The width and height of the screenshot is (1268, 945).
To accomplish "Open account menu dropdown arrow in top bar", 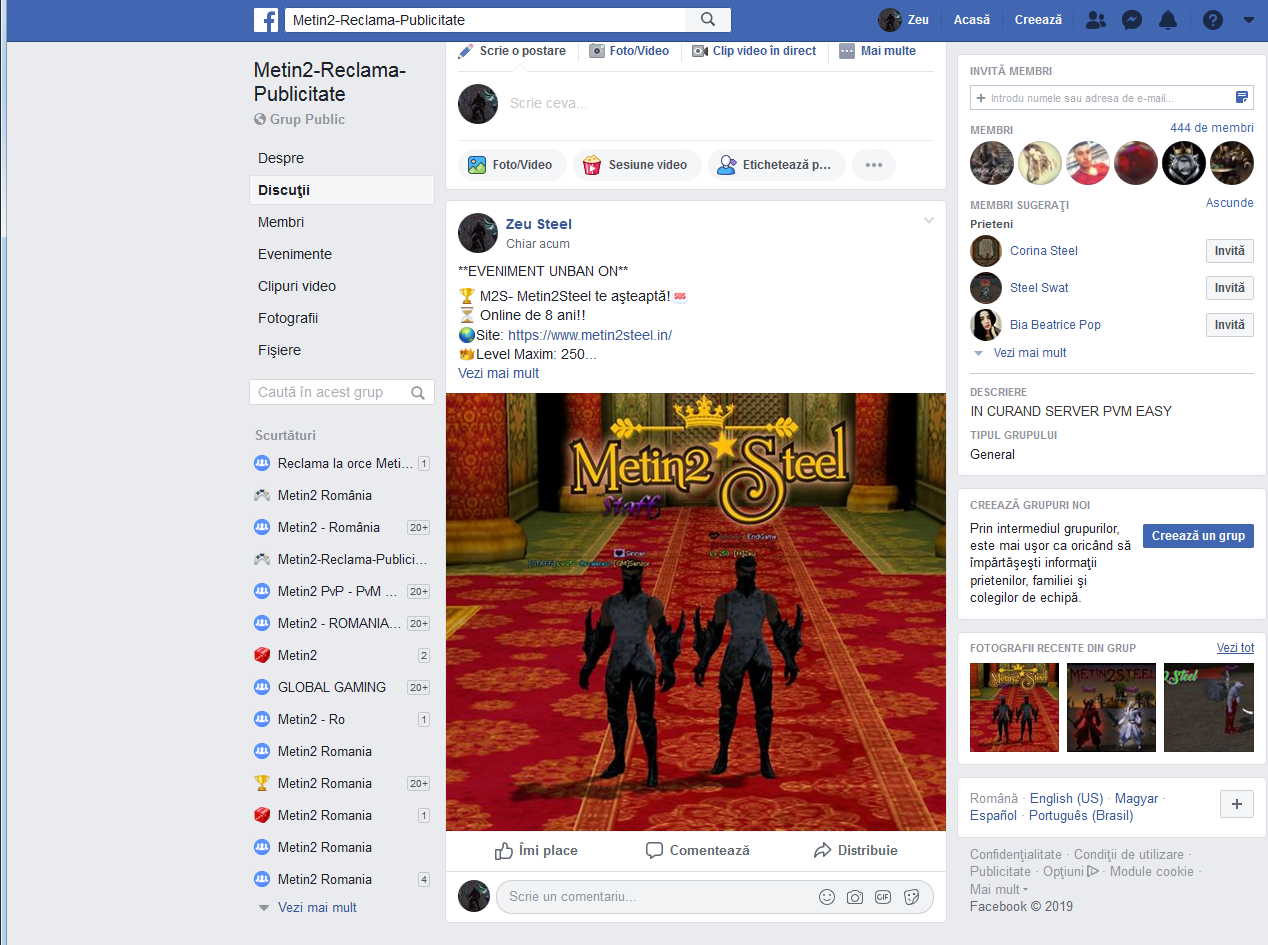I will [1248, 20].
